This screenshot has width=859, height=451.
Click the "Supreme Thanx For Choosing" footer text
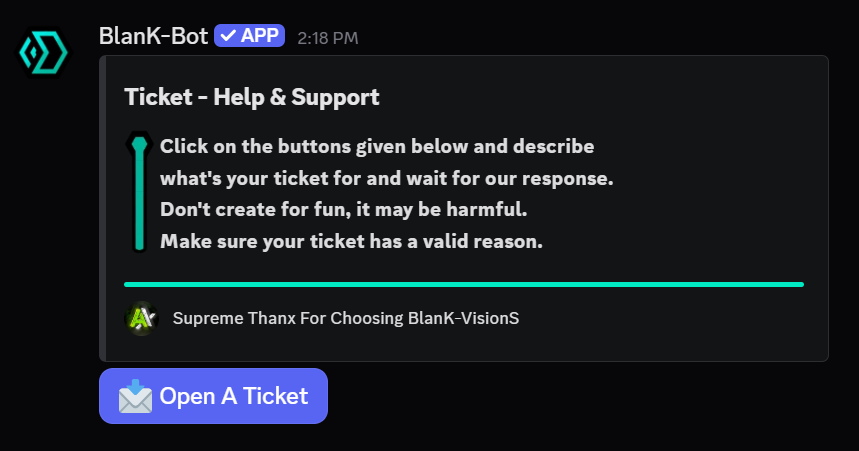pyautogui.click(x=288, y=319)
